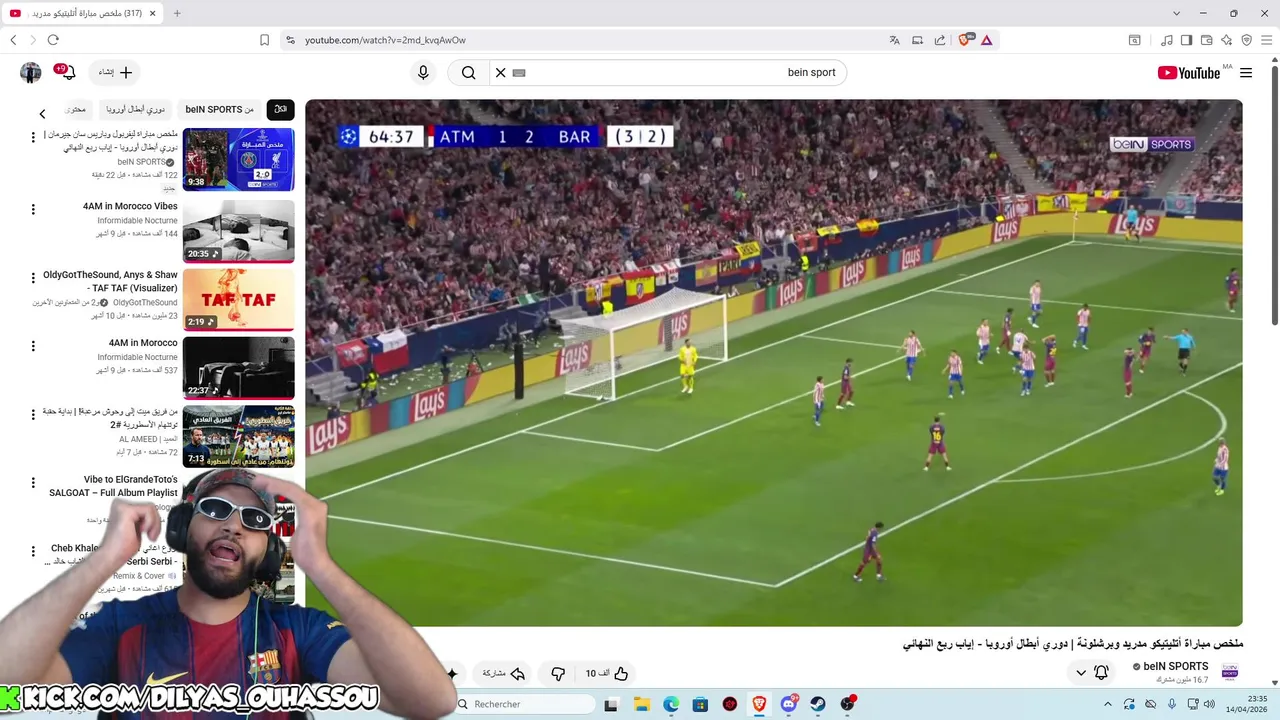The height and width of the screenshot is (720, 1280).
Task: Share this page from the address bar icon
Action: (x=940, y=40)
